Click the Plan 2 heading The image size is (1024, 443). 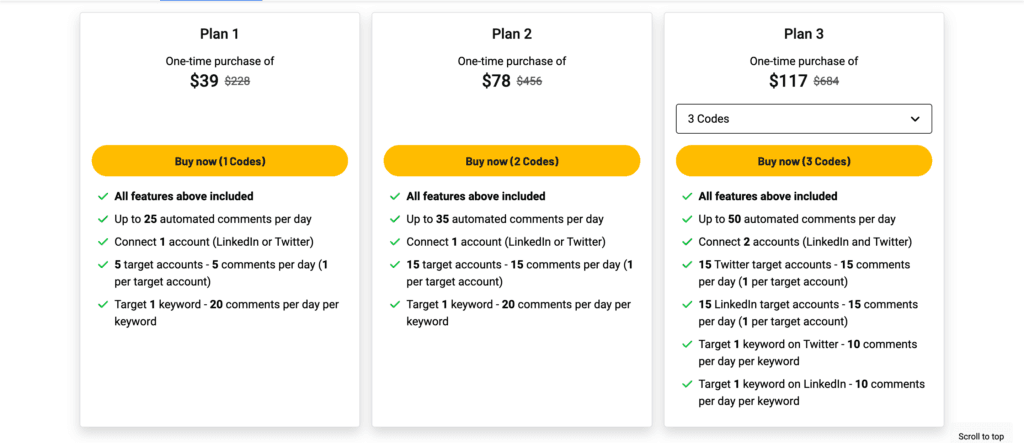point(511,34)
